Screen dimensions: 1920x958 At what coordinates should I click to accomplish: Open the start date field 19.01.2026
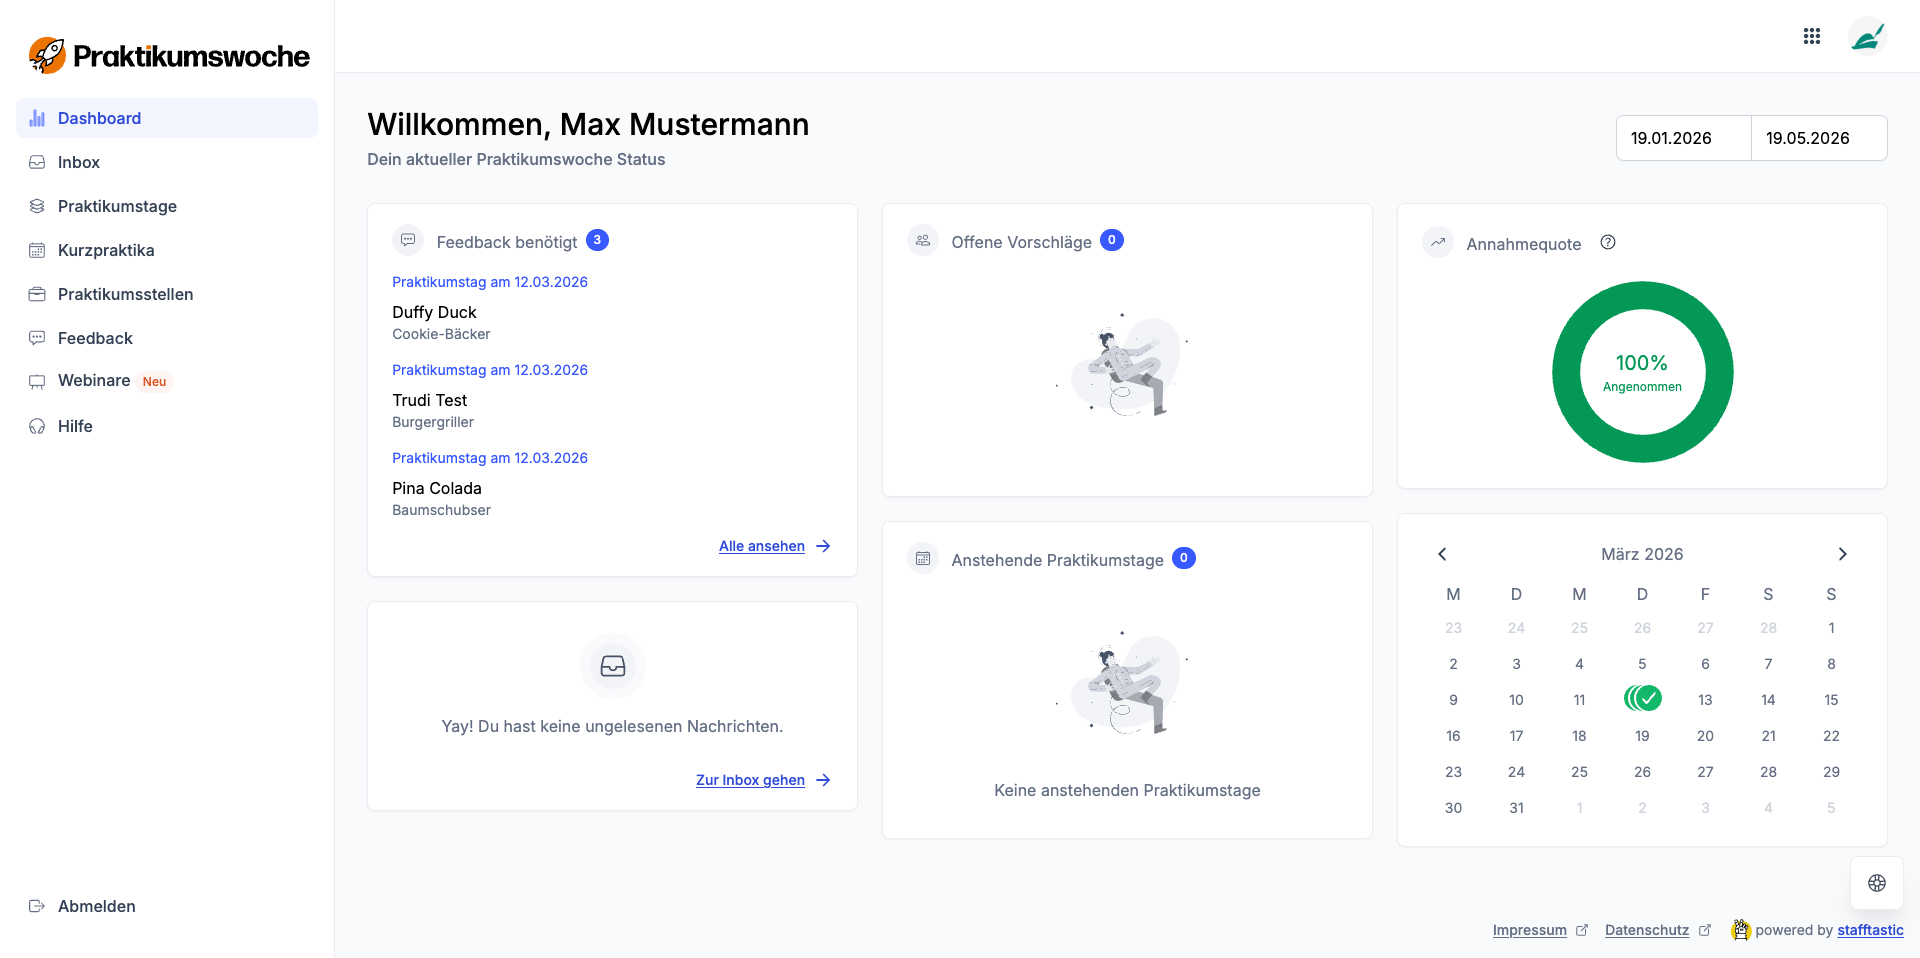point(1683,138)
